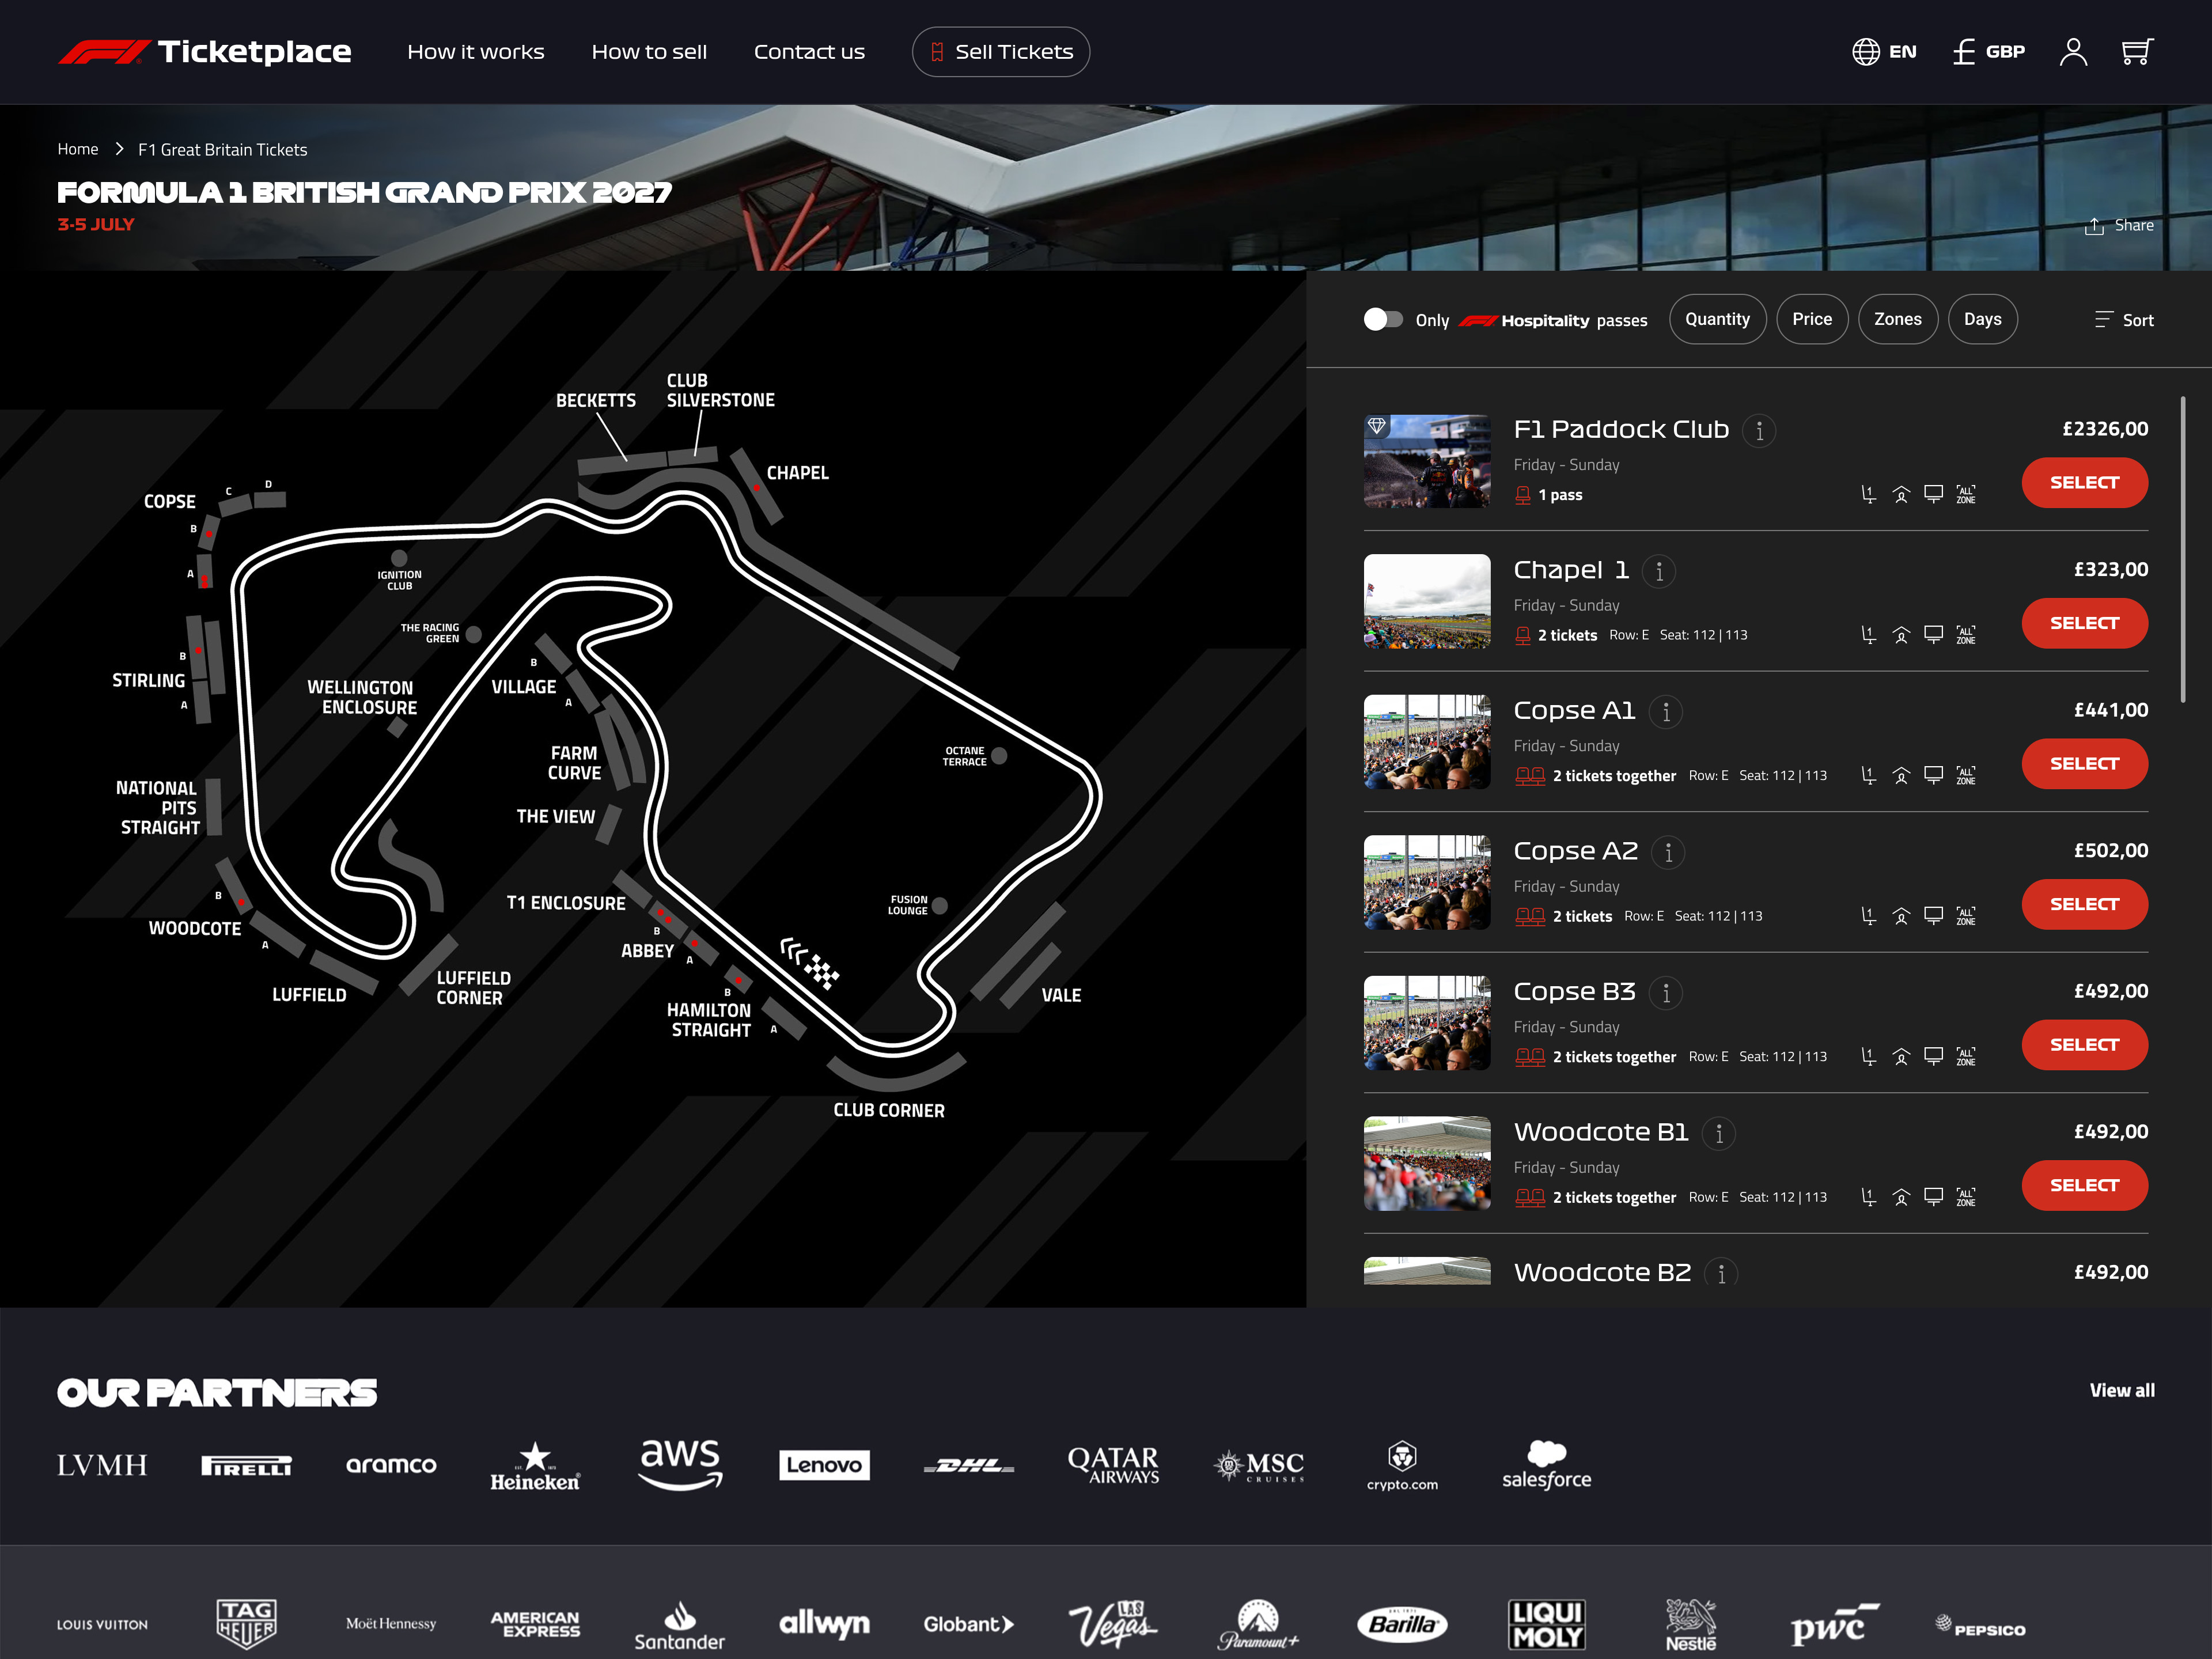Open the user account icon

coord(2073,52)
